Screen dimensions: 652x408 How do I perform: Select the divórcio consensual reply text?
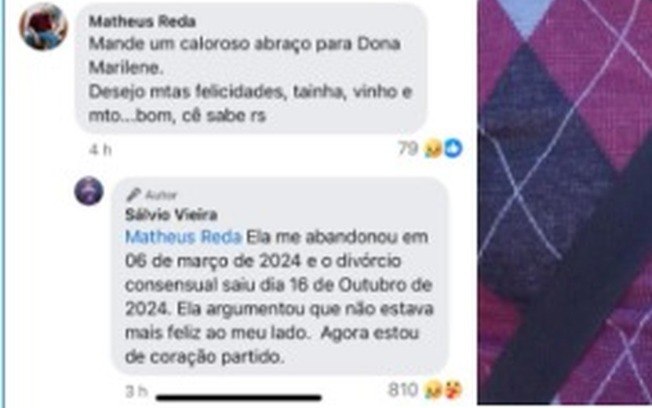(x=279, y=297)
